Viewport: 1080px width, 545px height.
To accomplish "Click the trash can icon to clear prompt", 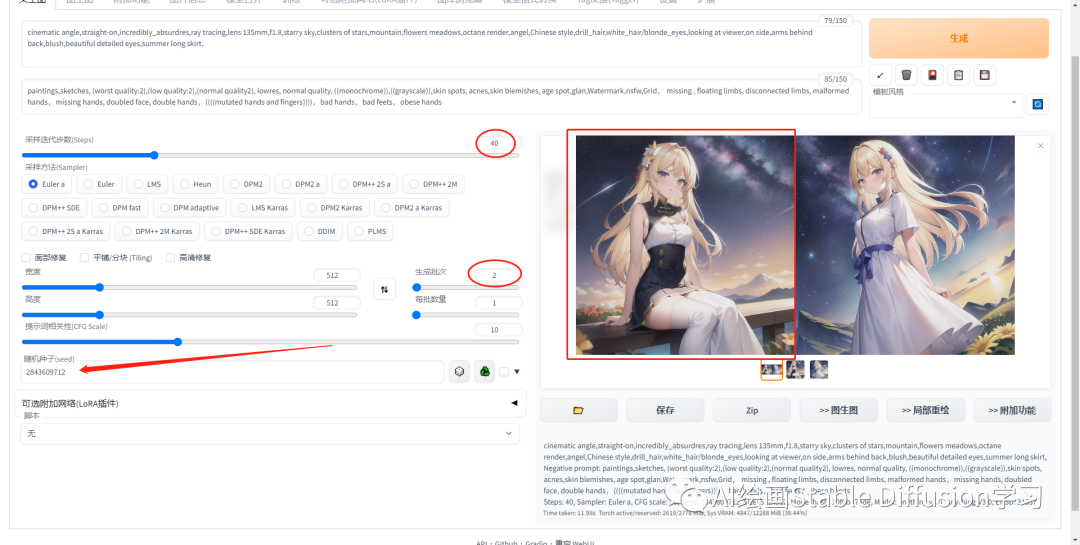I will click(x=906, y=75).
